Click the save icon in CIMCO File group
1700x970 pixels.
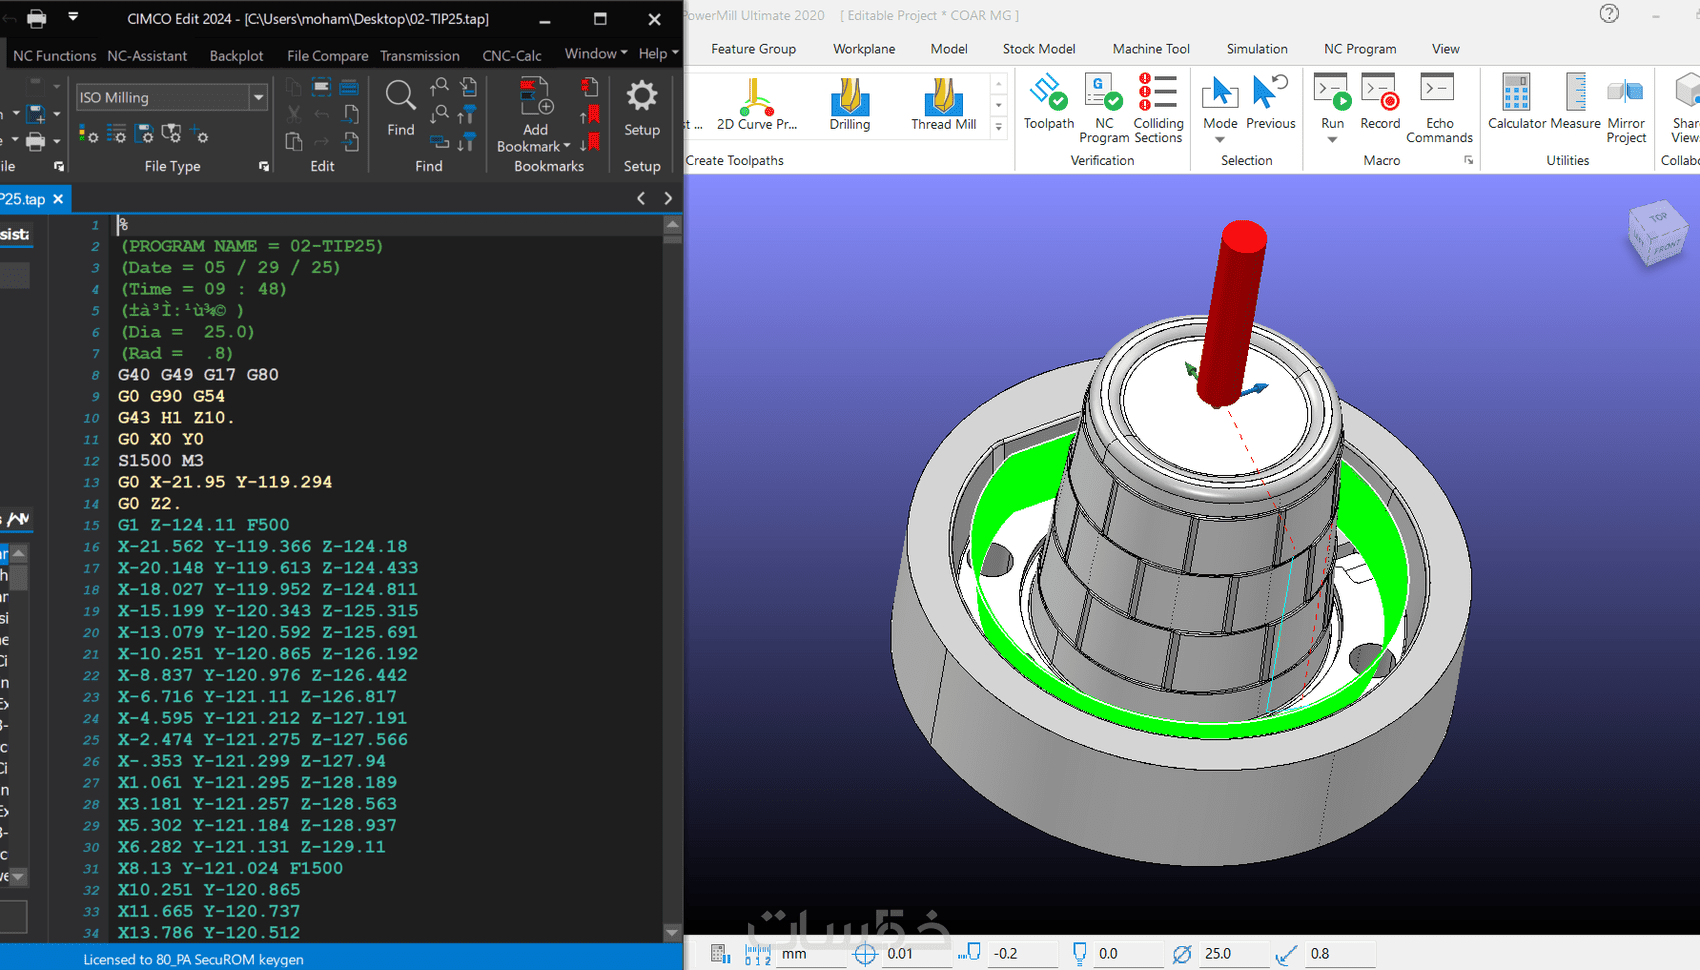click(x=36, y=114)
